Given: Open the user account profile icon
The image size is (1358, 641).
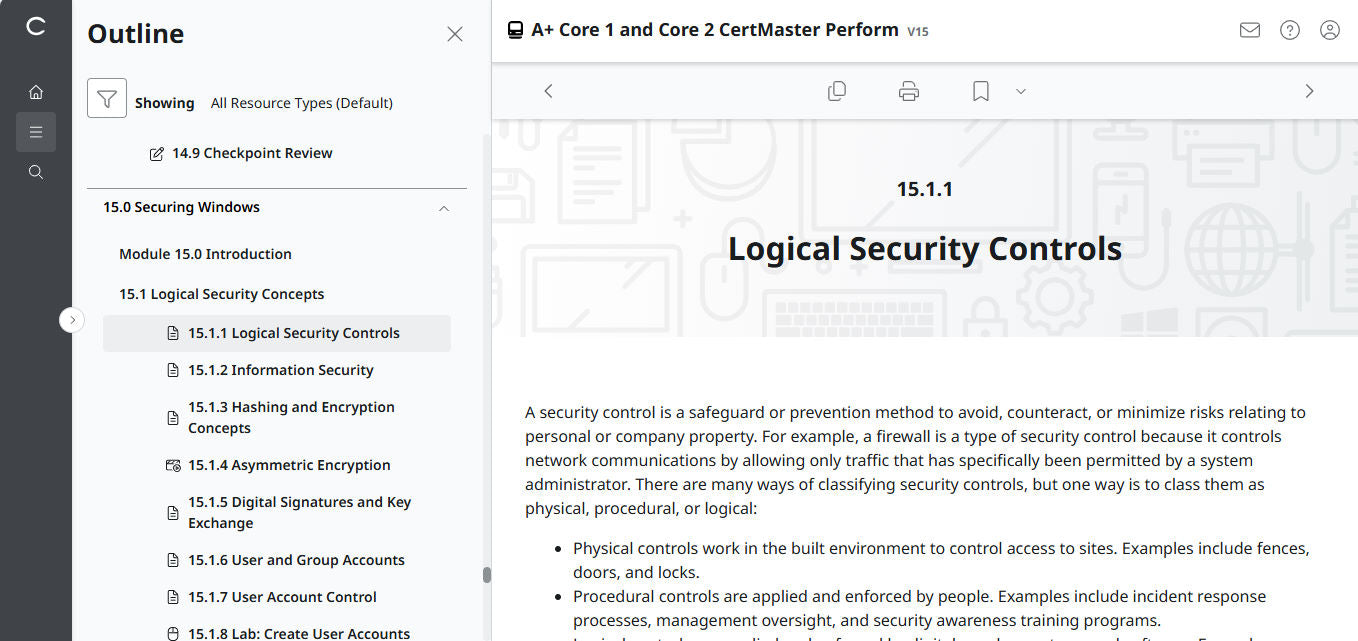Looking at the screenshot, I should [1330, 30].
